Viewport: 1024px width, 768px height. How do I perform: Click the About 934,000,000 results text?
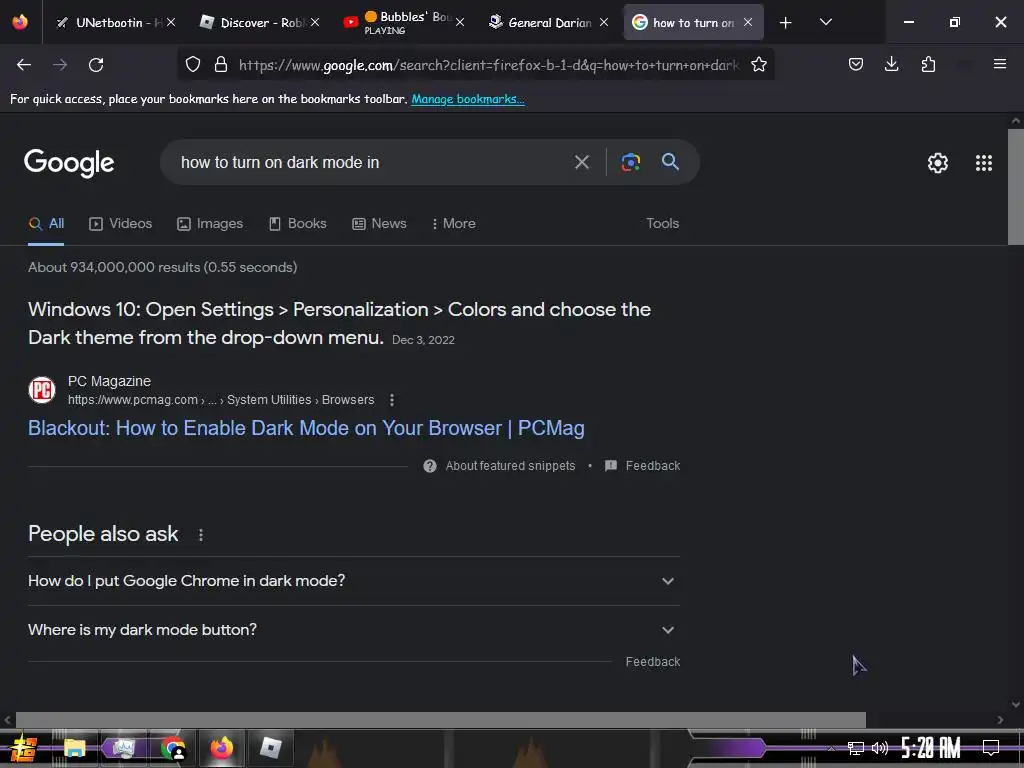click(x=163, y=267)
